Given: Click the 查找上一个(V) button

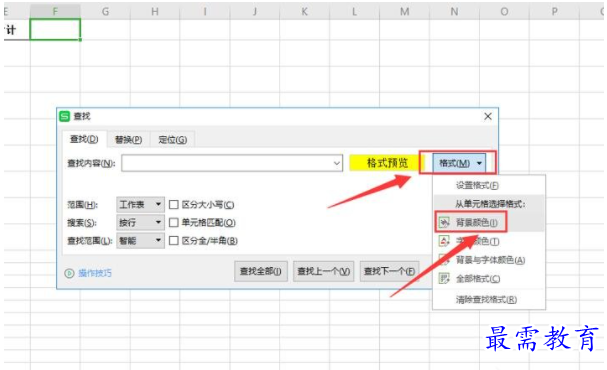Looking at the screenshot, I should tap(324, 271).
